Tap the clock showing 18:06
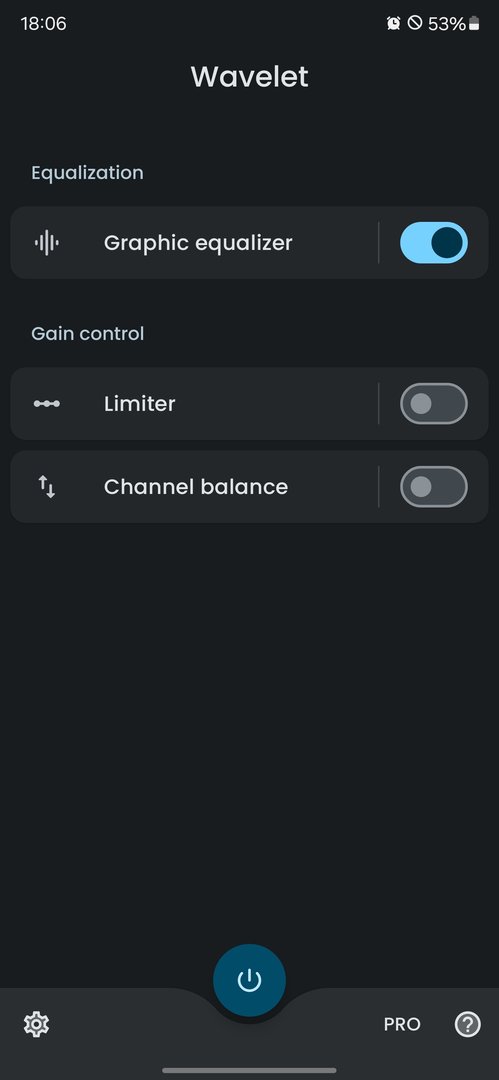Screen dimensions: 499x1080 43,23
